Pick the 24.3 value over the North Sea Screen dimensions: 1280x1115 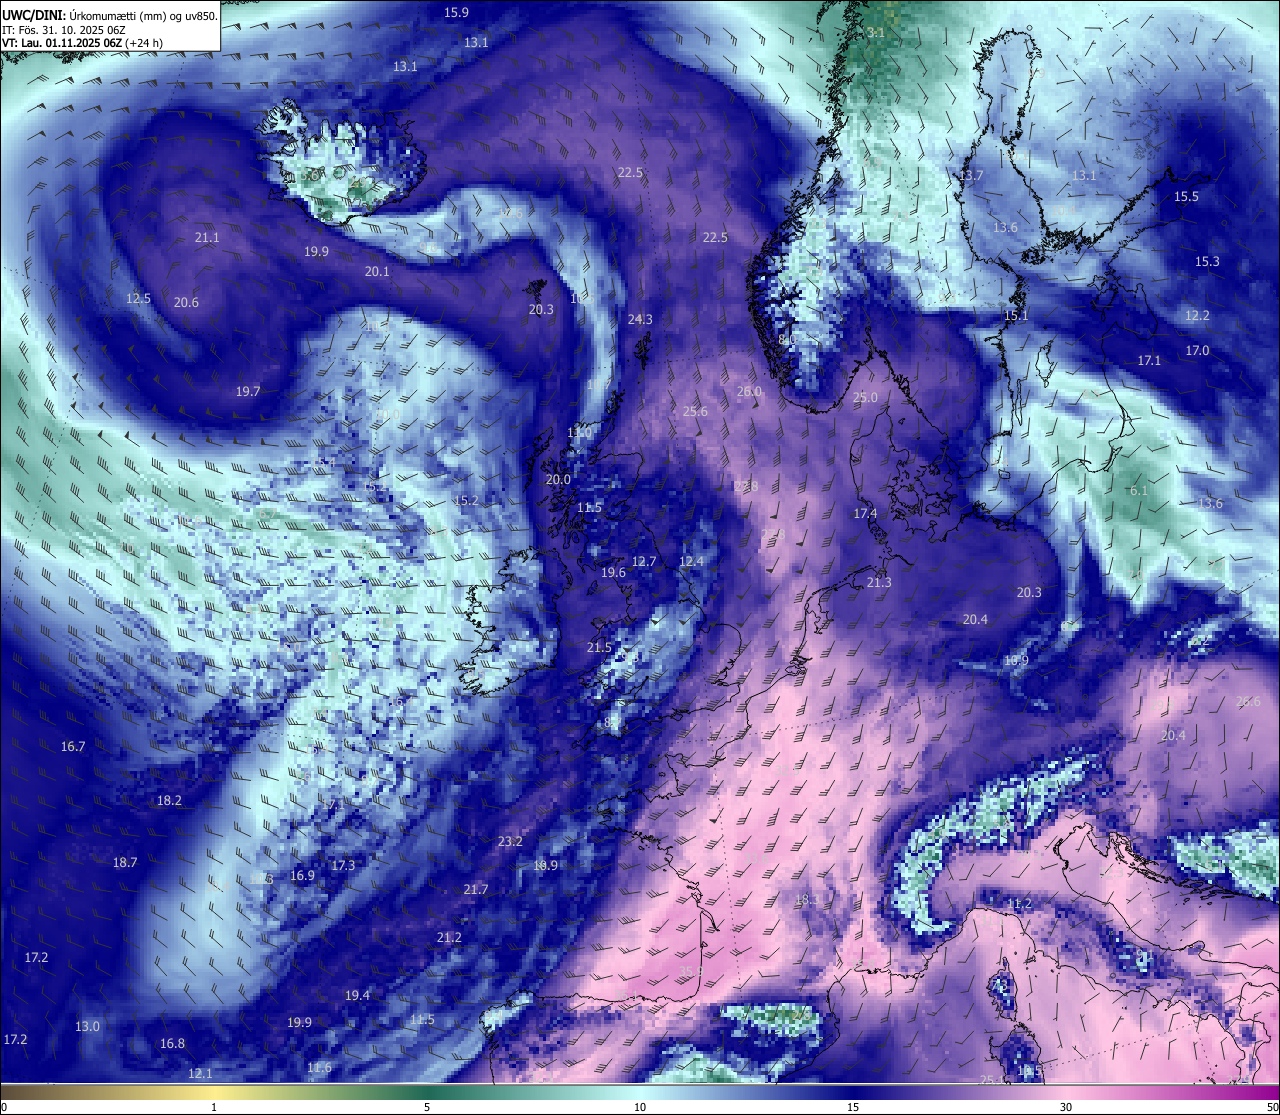tap(640, 320)
